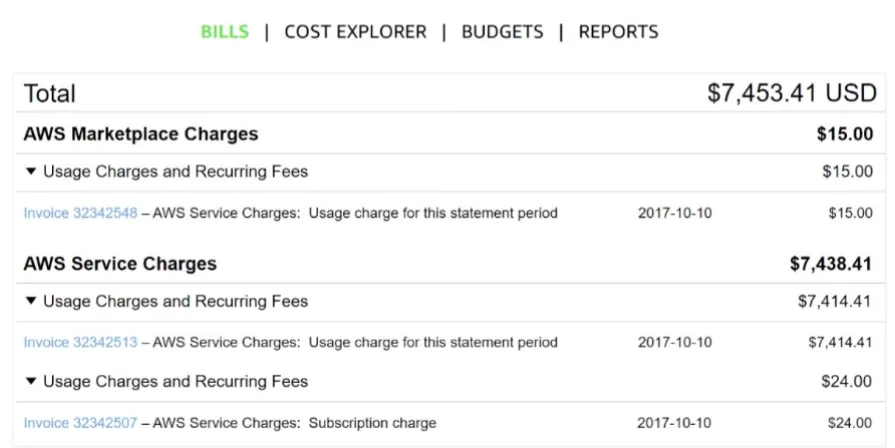Collapse the $7,414.41 Usage Charges triangle
Viewport: 895px width, 448px height.
[31, 301]
